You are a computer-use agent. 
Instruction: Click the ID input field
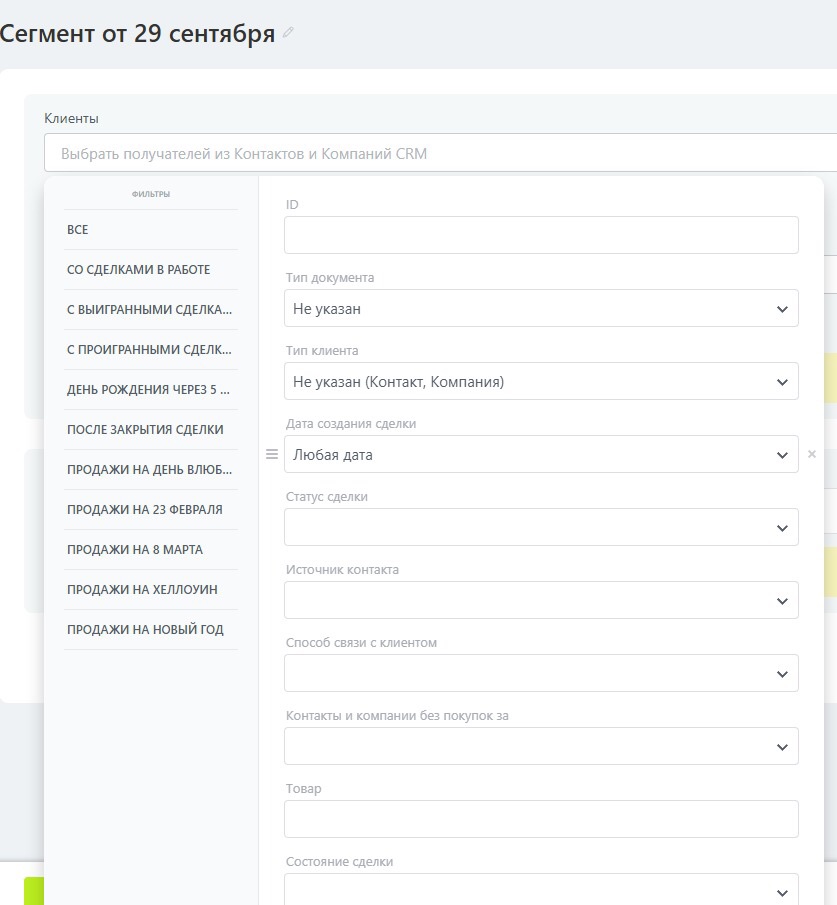tap(541, 236)
